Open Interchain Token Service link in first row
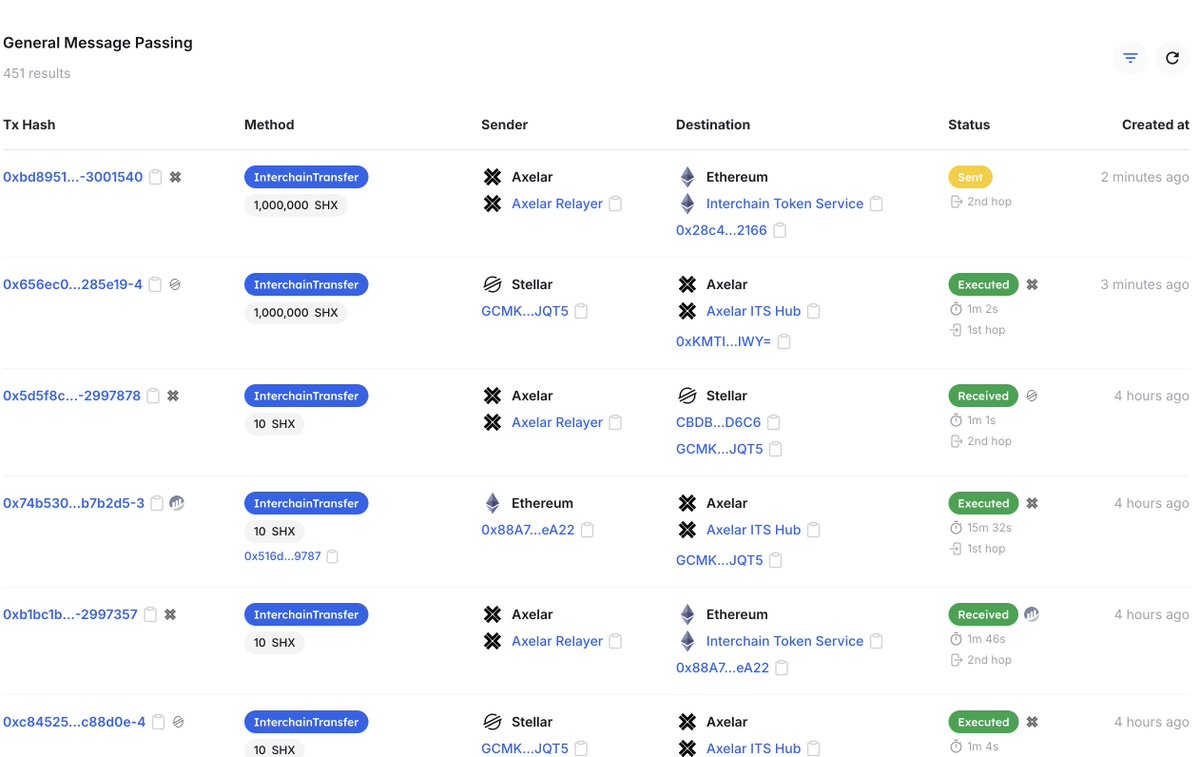The width and height of the screenshot is (1200, 757). pos(784,204)
